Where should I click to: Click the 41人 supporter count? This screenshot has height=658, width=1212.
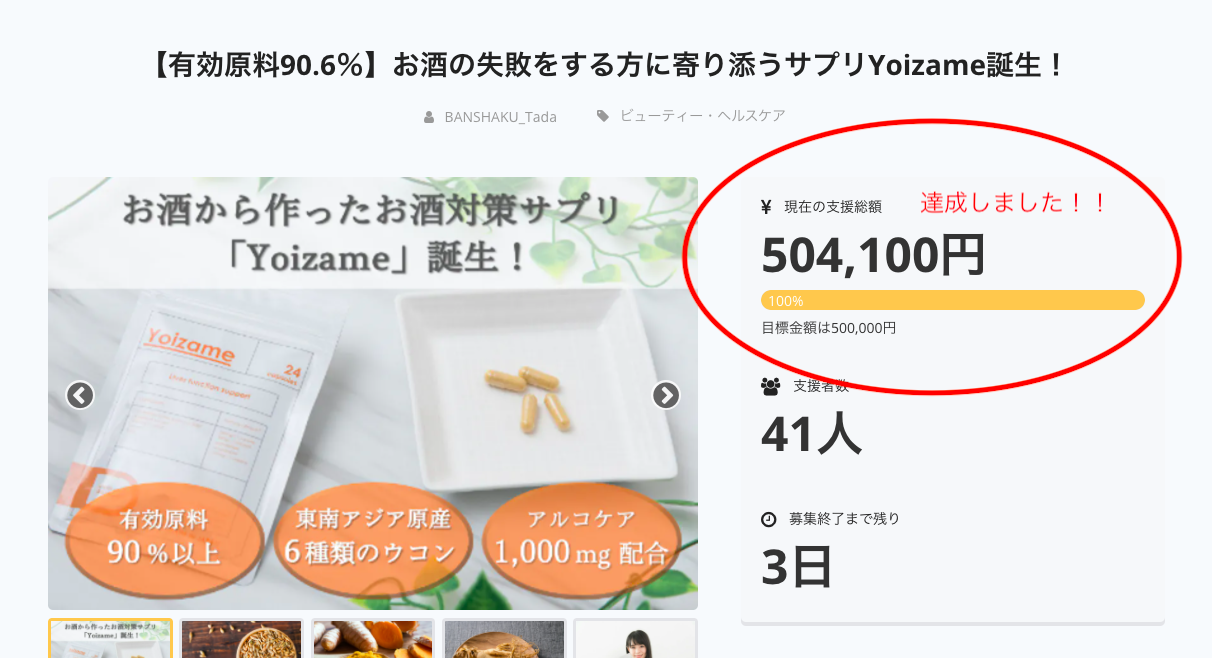(x=811, y=434)
